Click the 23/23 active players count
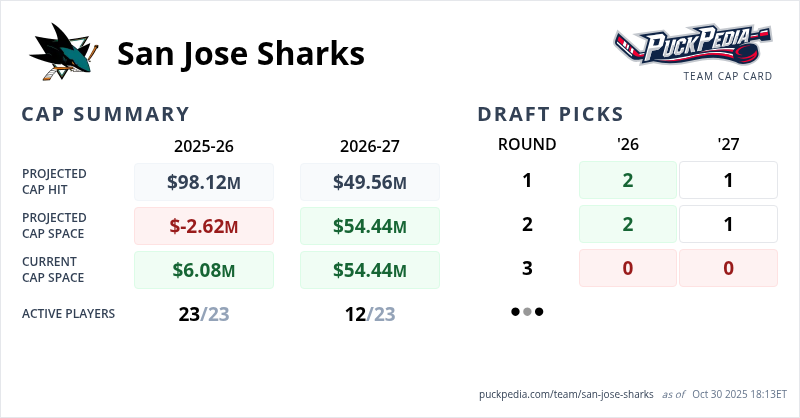Viewport: 800px width, 418px height. click(x=204, y=314)
